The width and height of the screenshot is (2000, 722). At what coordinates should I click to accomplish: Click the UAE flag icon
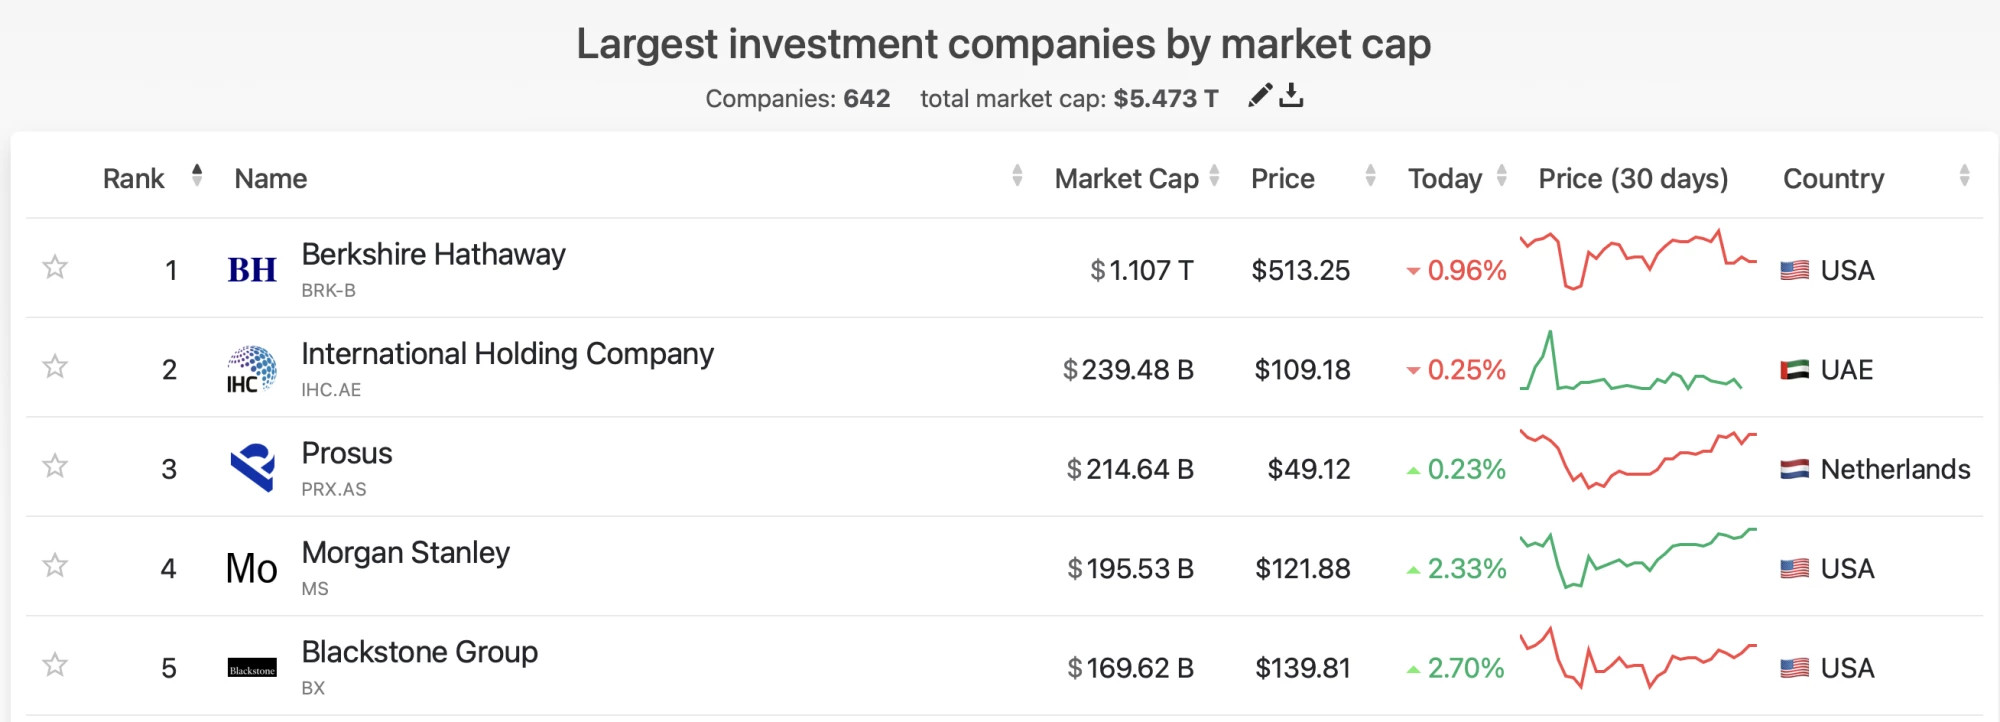coord(1795,370)
